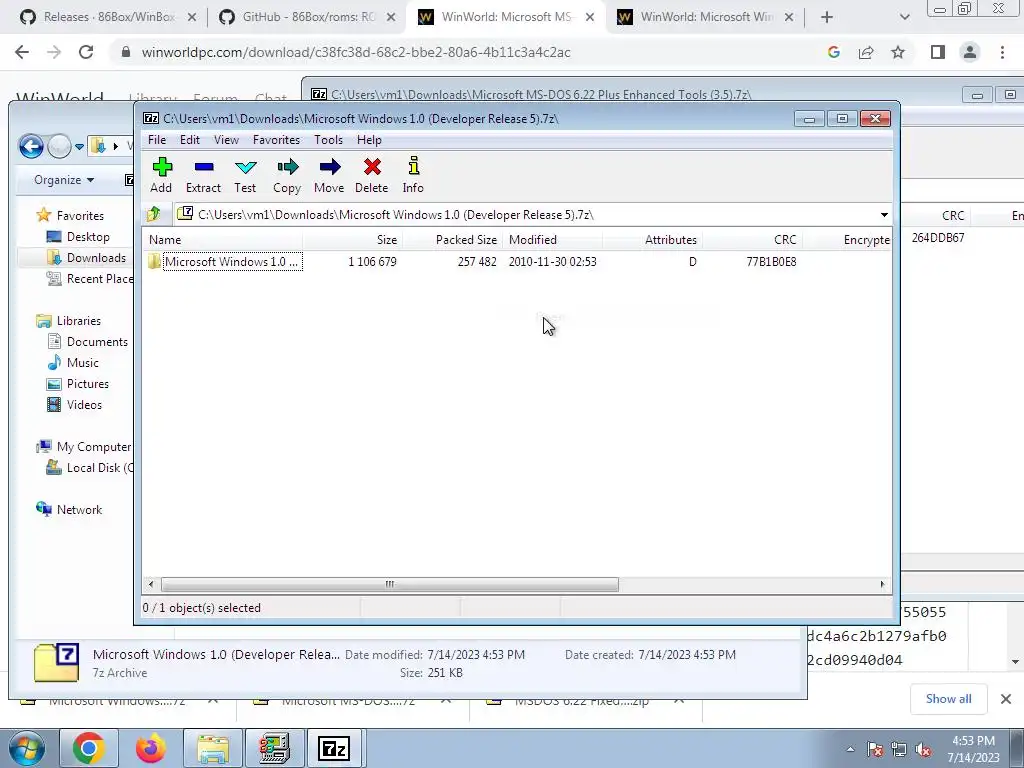
Task: Sort by Attributes column header
Action: [x=652, y=240]
